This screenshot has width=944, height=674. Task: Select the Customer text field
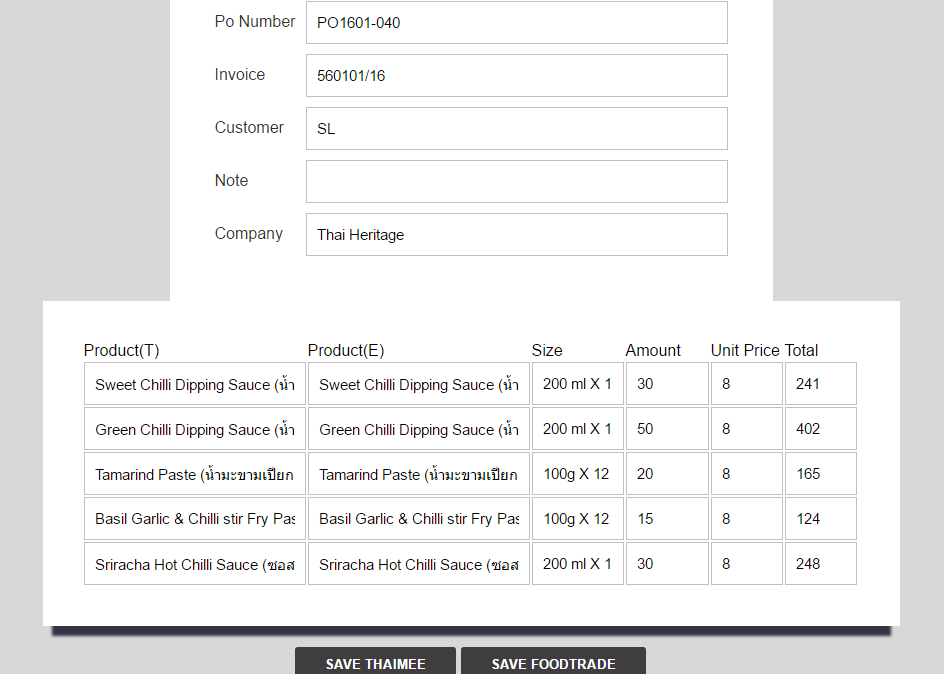pyautogui.click(x=516, y=129)
